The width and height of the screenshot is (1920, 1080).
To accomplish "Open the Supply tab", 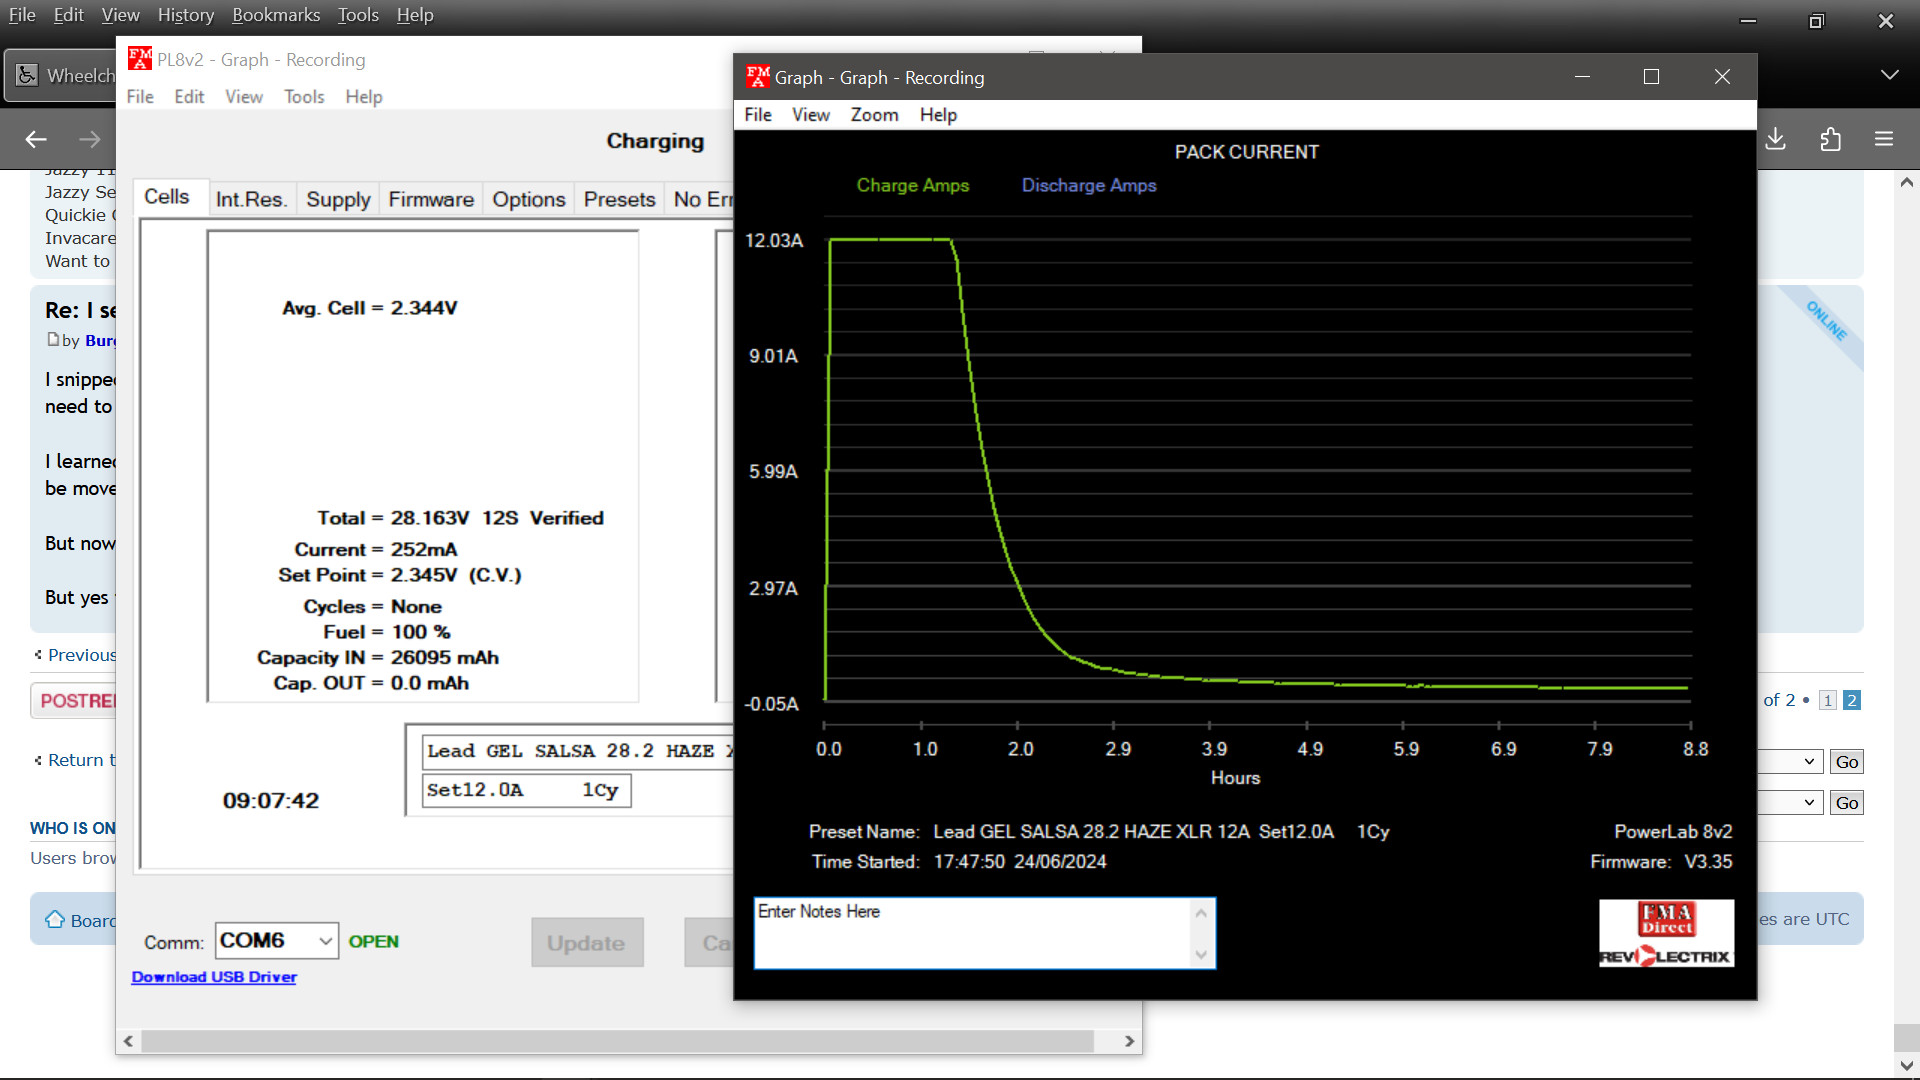I will (x=338, y=199).
